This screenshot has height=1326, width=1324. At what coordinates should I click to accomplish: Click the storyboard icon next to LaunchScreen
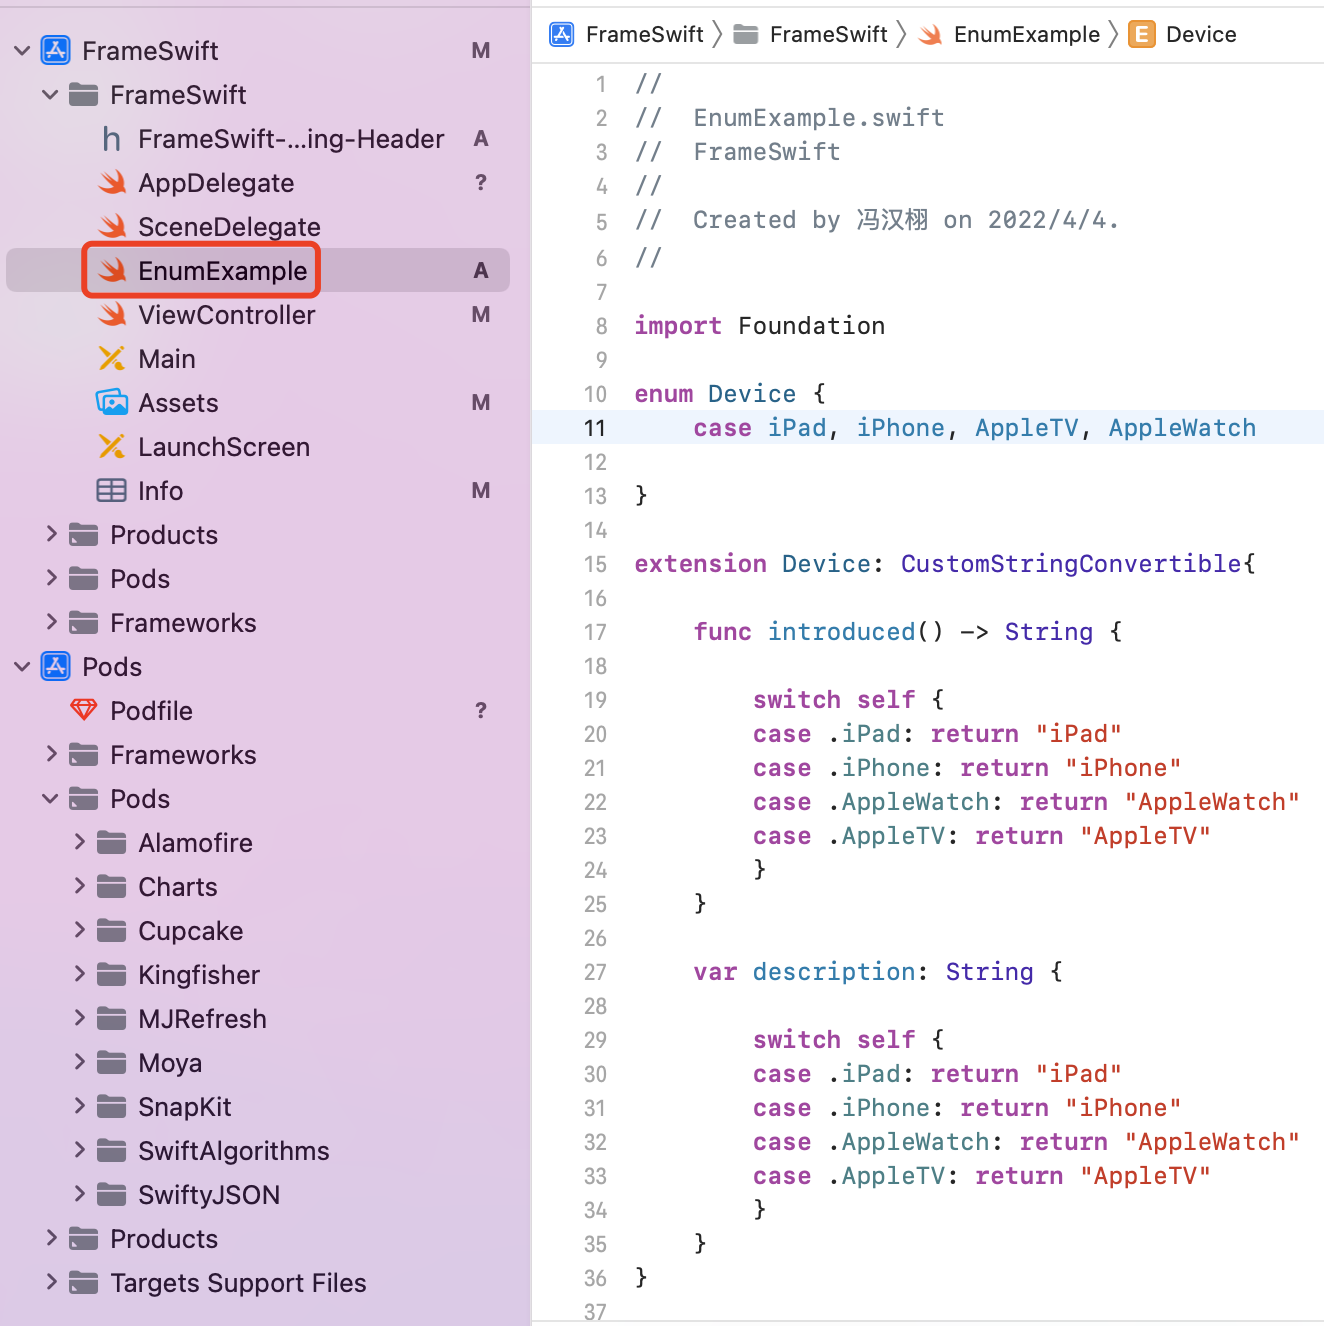[x=112, y=447]
